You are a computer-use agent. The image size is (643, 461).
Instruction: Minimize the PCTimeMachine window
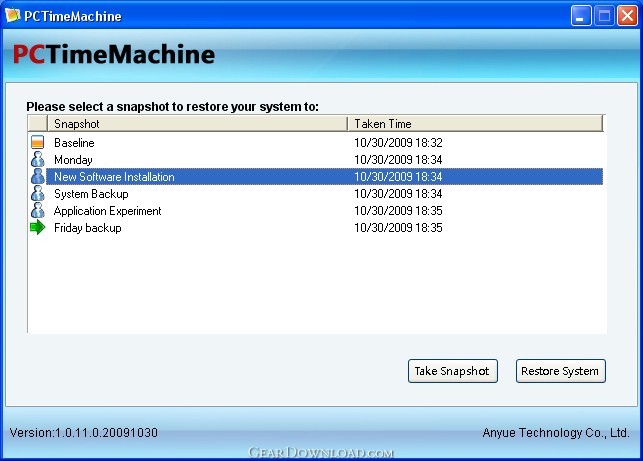[x=581, y=16]
